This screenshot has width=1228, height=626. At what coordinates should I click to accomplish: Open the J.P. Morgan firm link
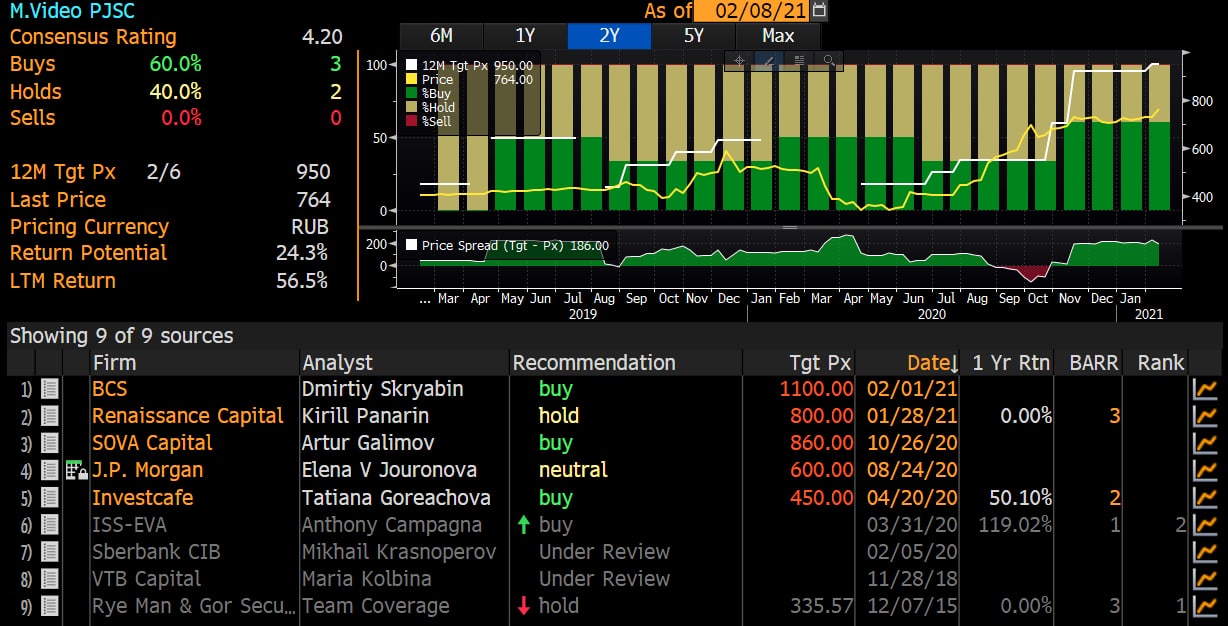click(x=147, y=470)
